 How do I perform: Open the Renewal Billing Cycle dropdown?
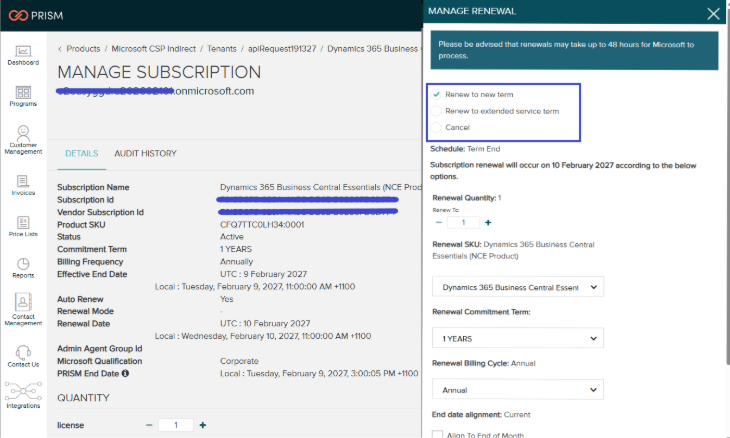518,390
